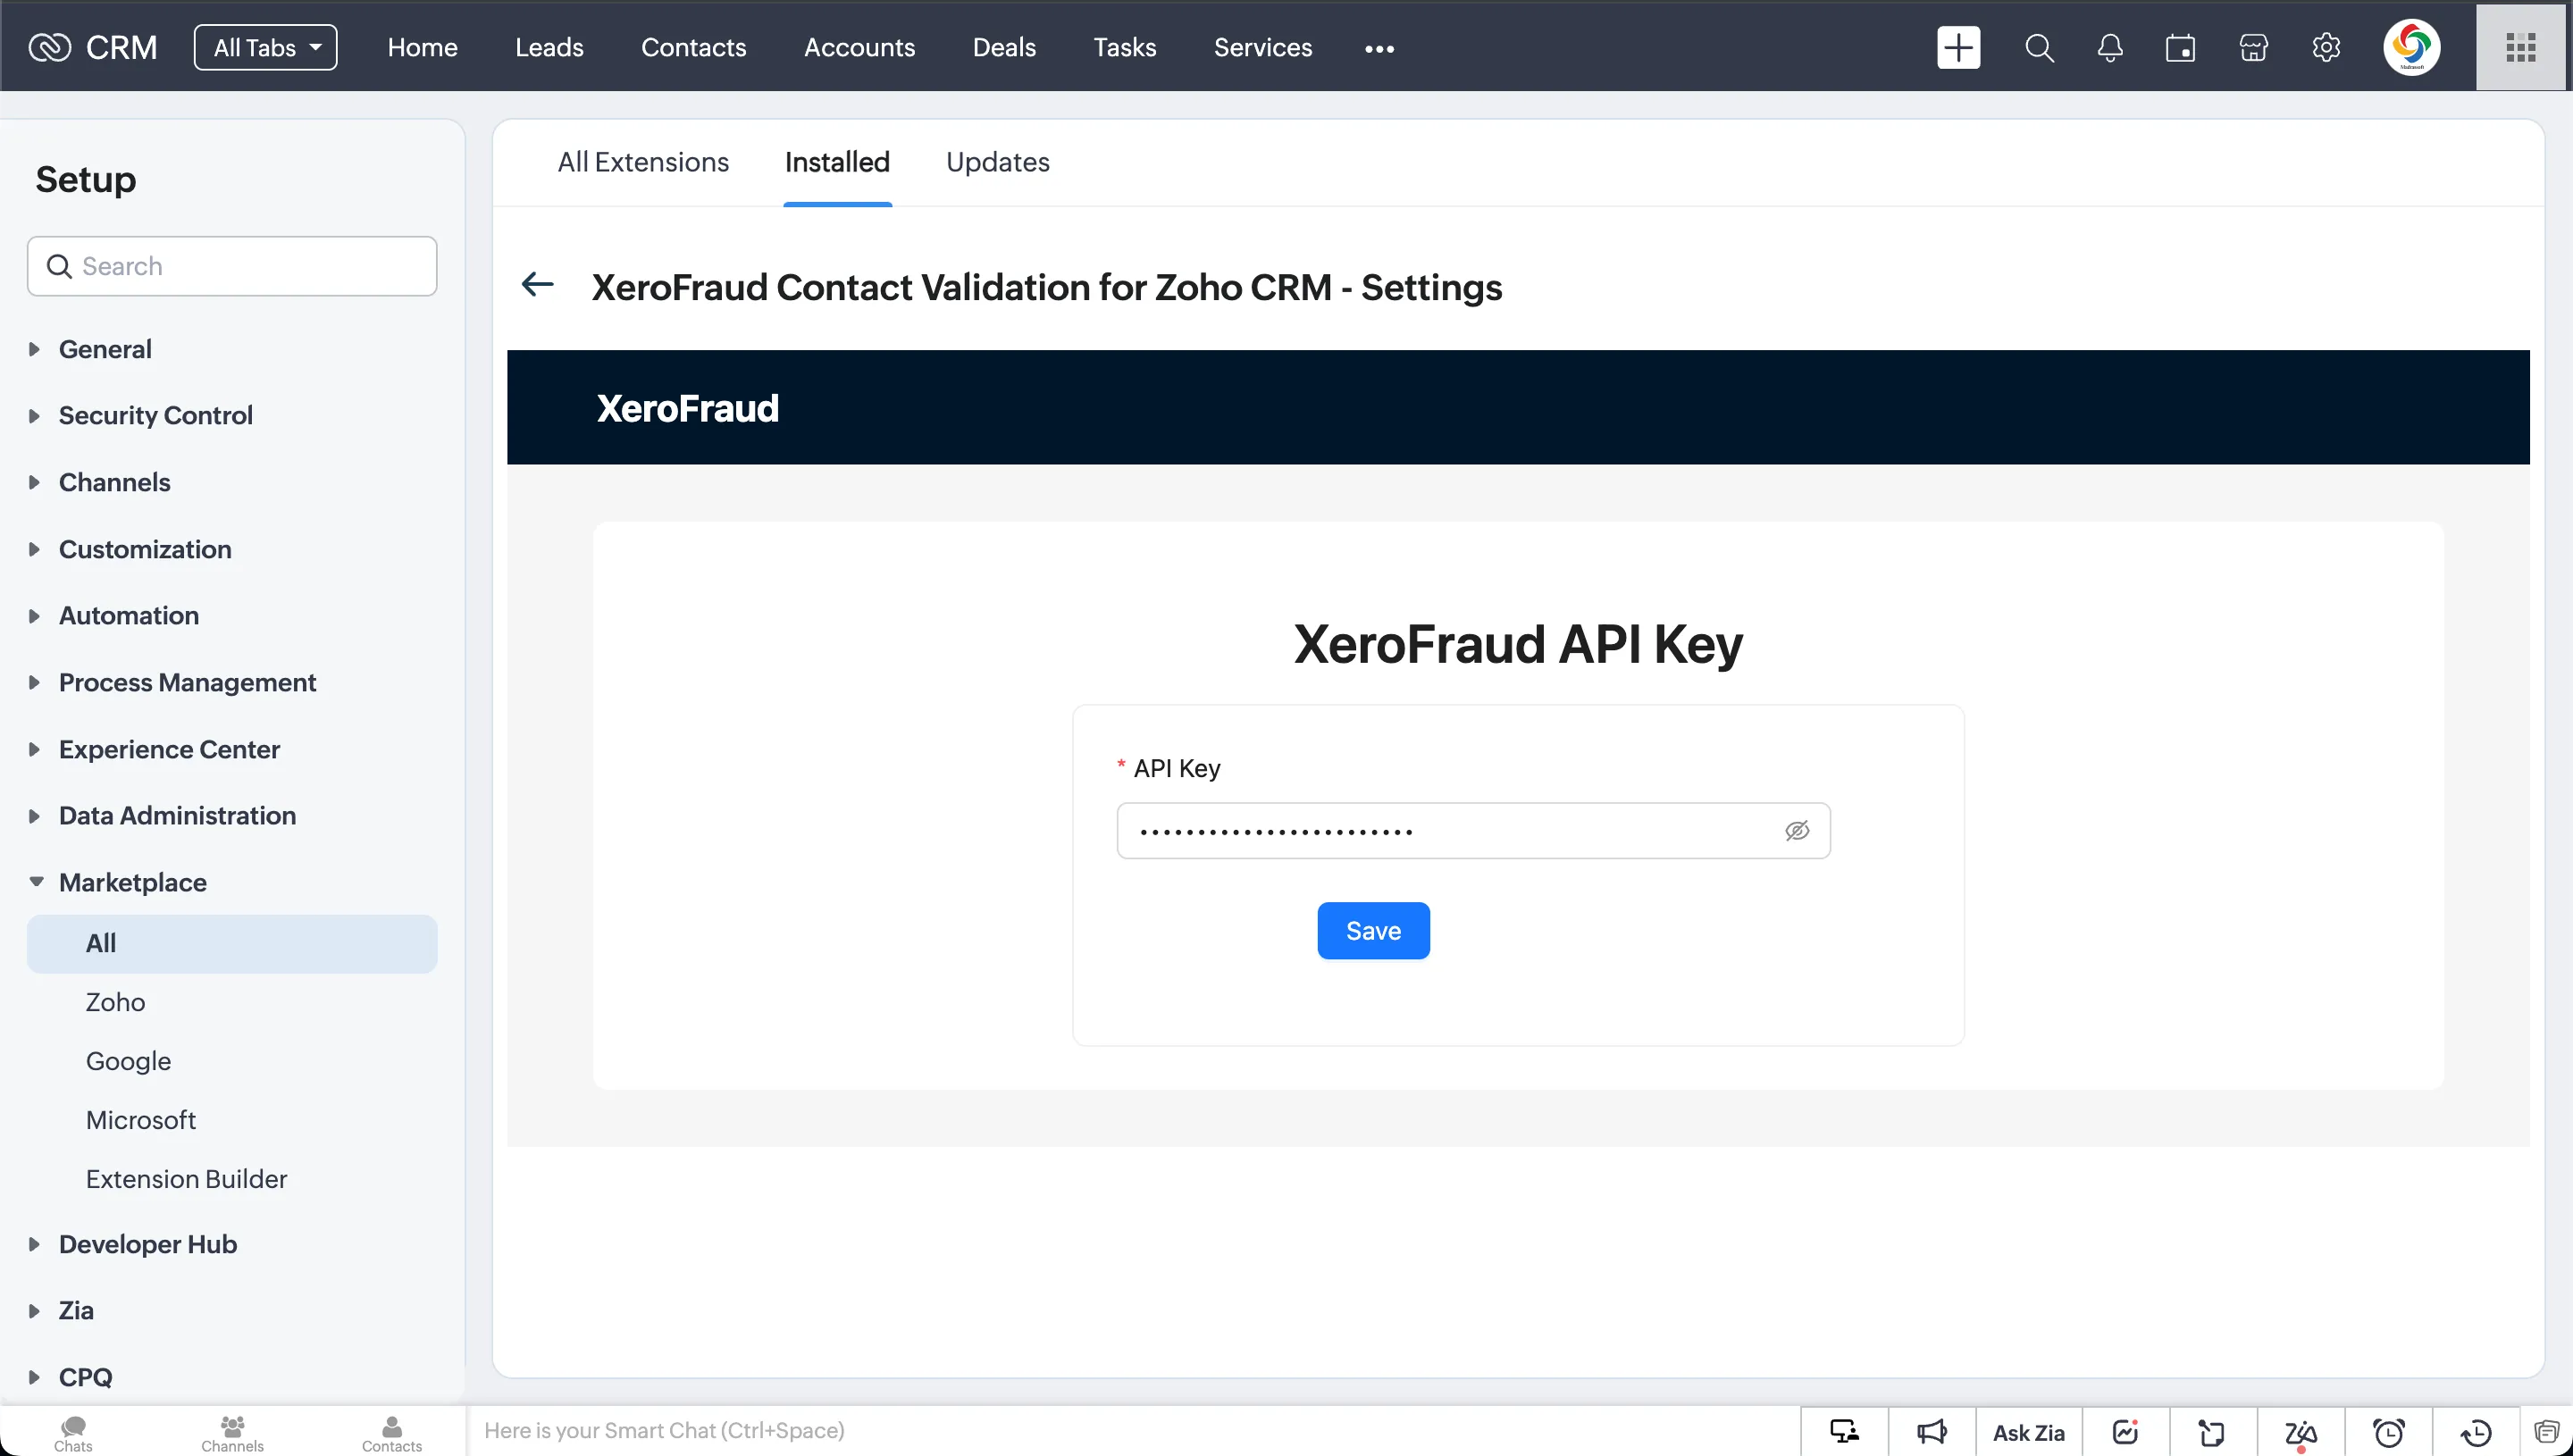Image resolution: width=2573 pixels, height=1456 pixels.
Task: Open the Leads module
Action: pyautogui.click(x=549, y=47)
